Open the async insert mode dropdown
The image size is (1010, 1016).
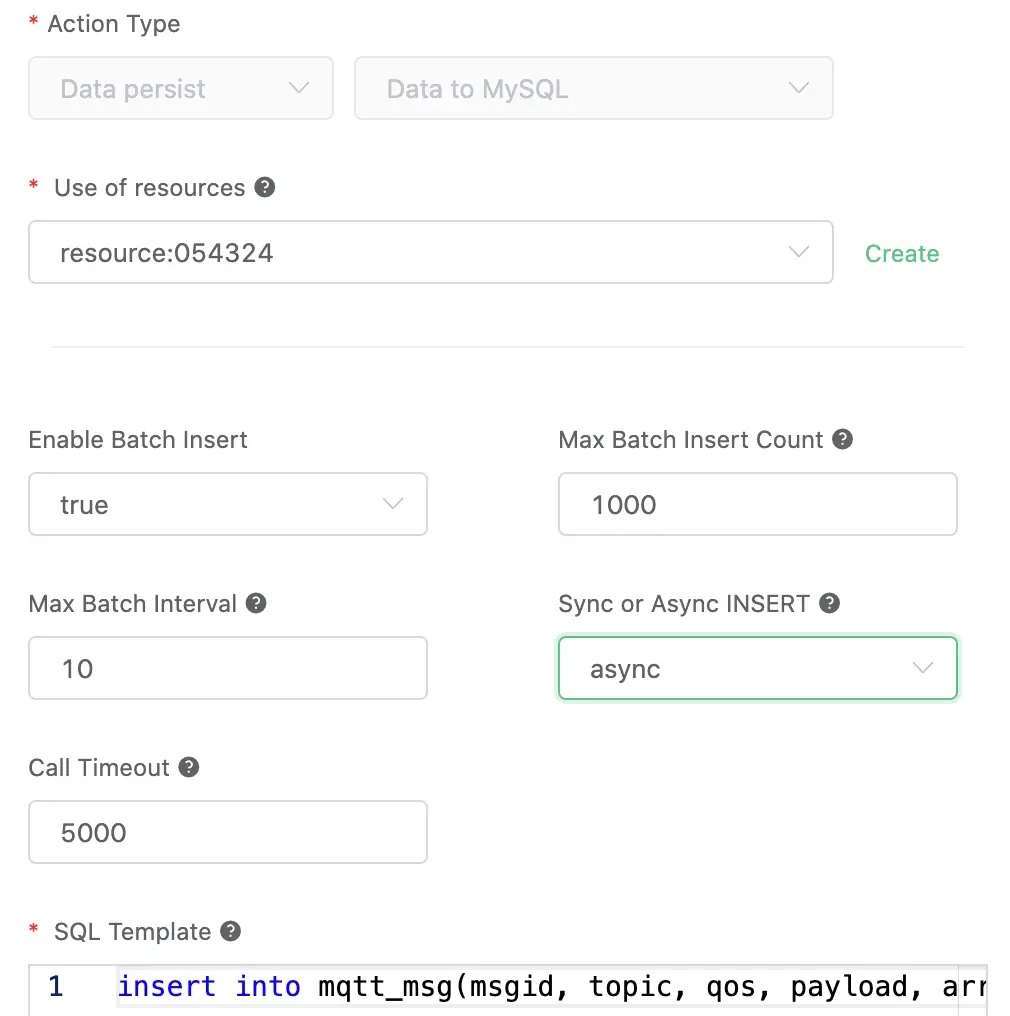[x=757, y=668]
